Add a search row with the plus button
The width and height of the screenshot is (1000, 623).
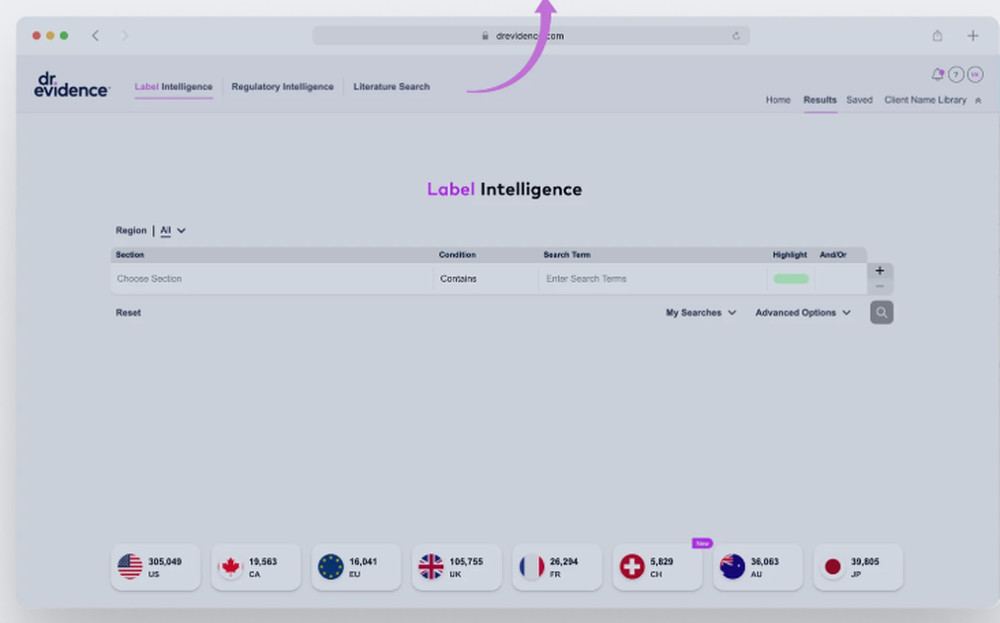click(x=879, y=270)
